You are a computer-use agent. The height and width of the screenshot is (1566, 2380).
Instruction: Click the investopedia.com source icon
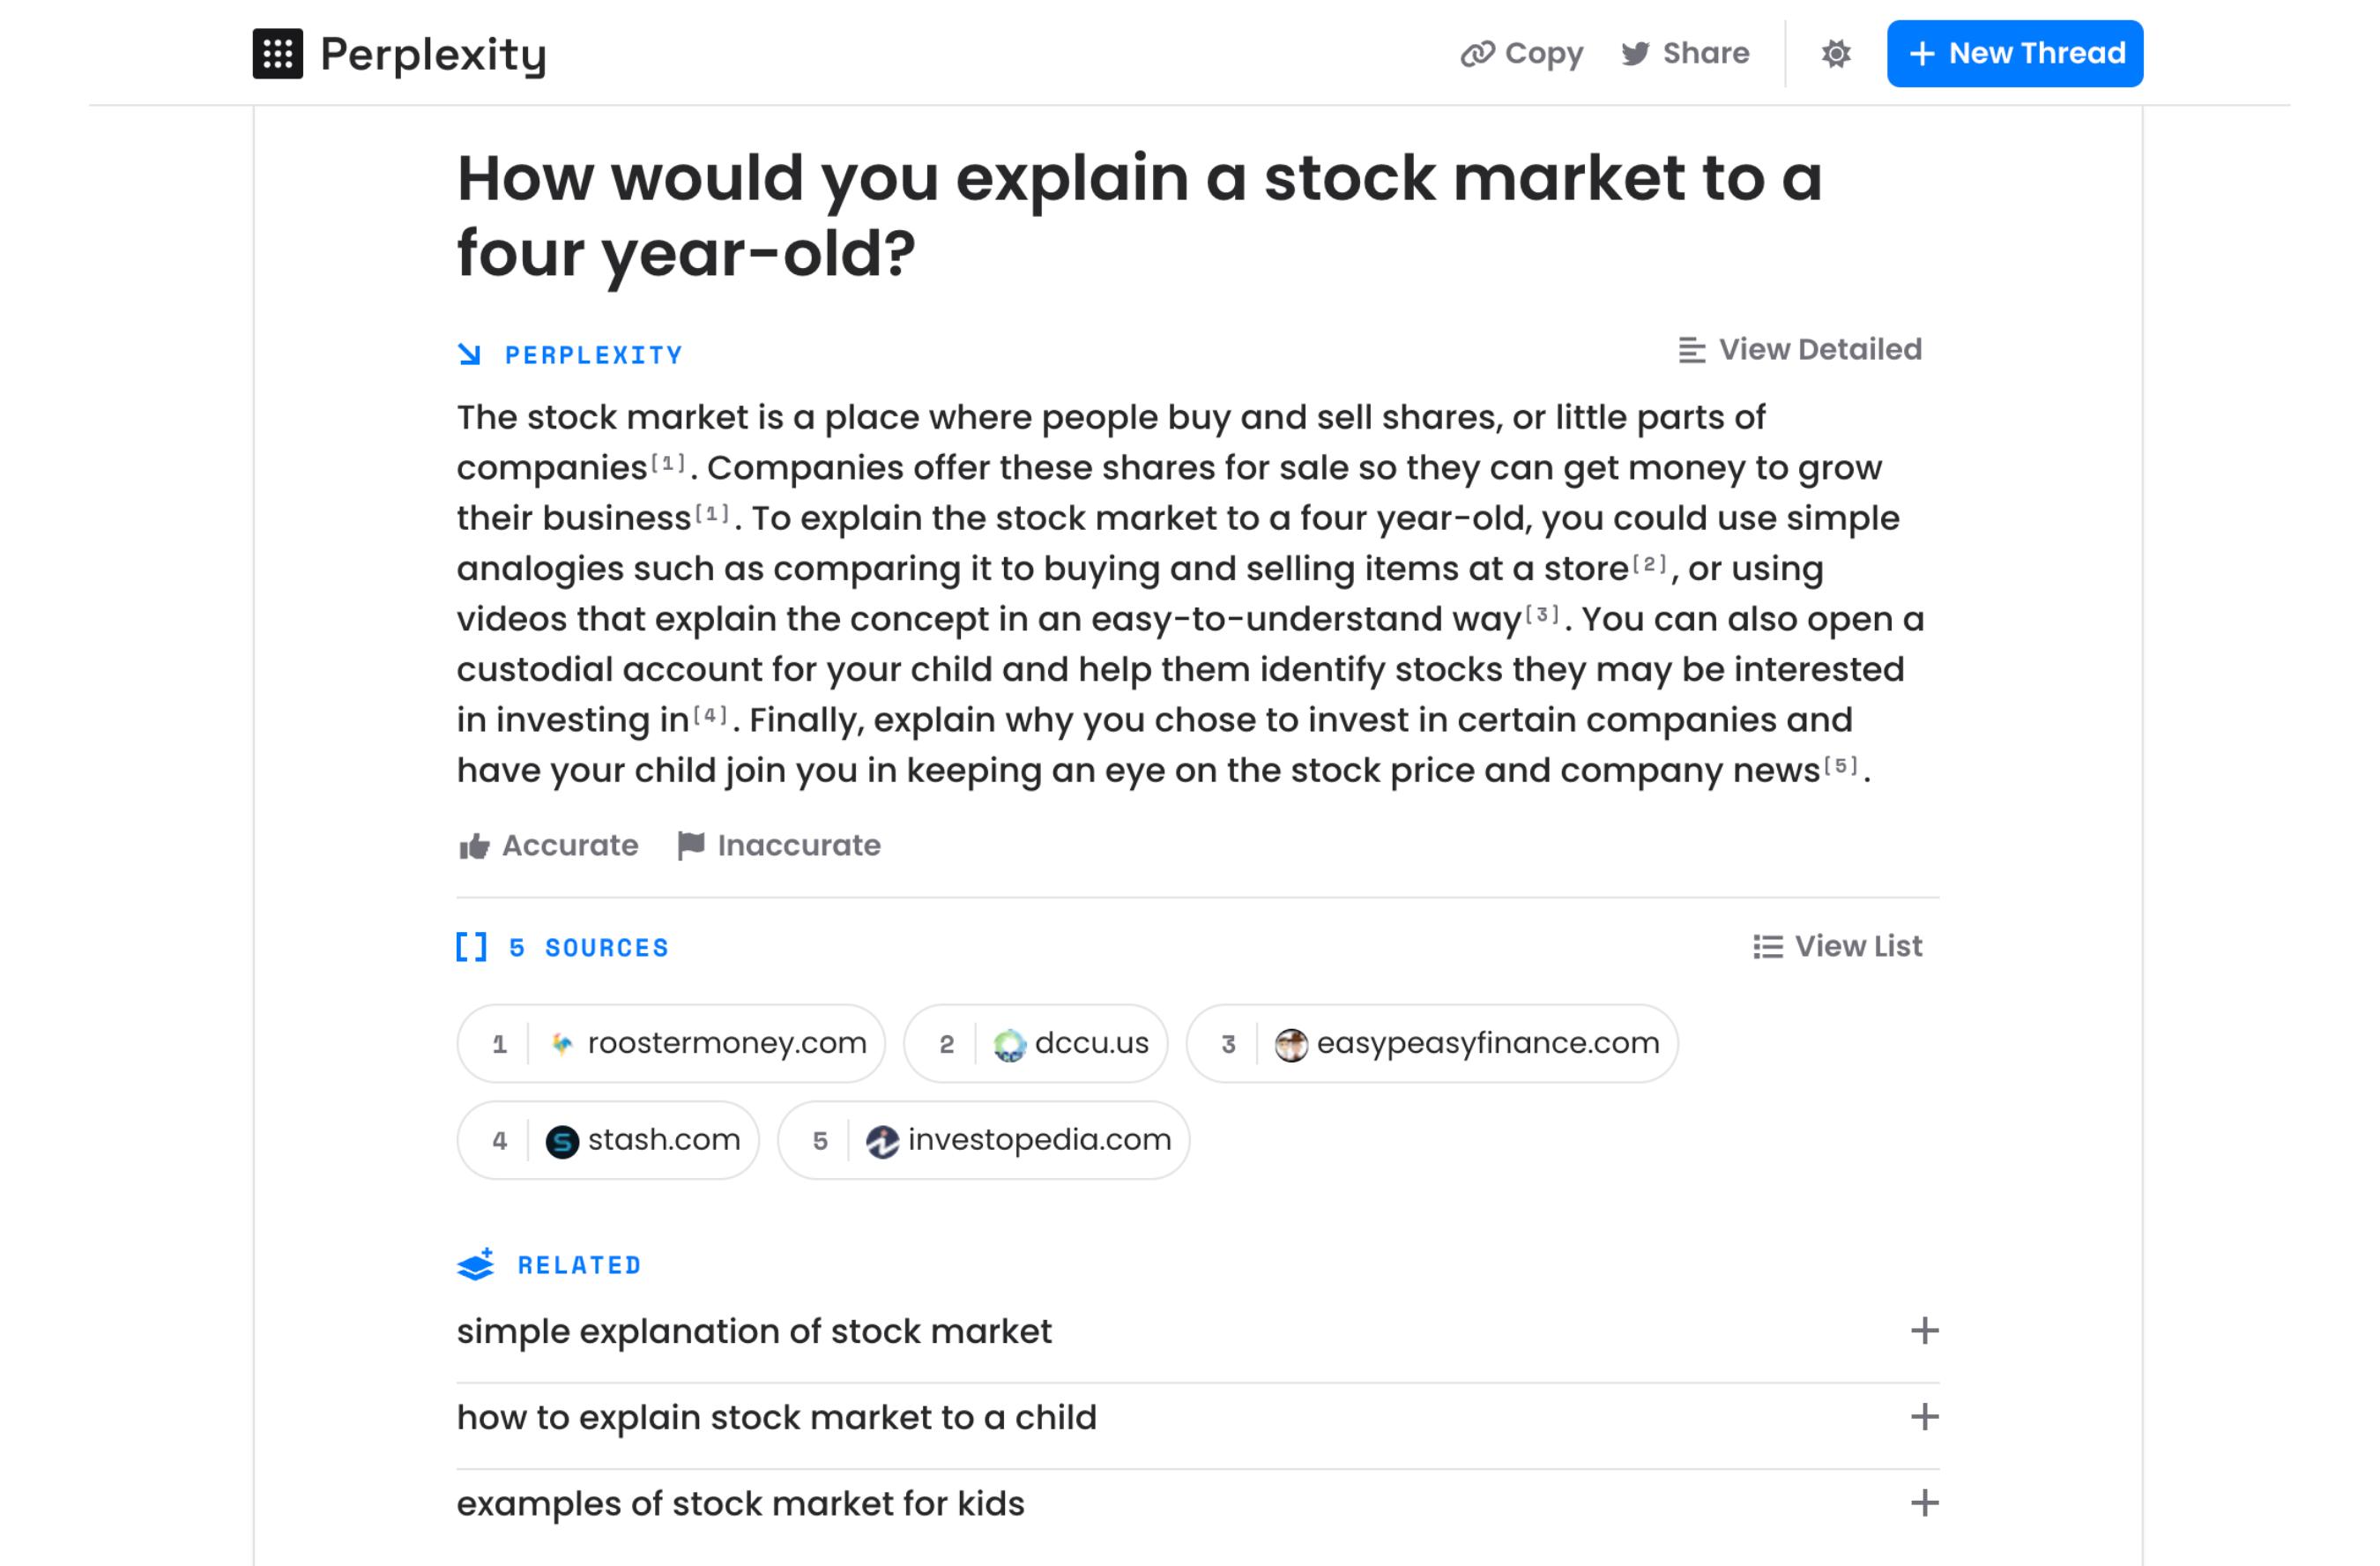(x=882, y=1141)
